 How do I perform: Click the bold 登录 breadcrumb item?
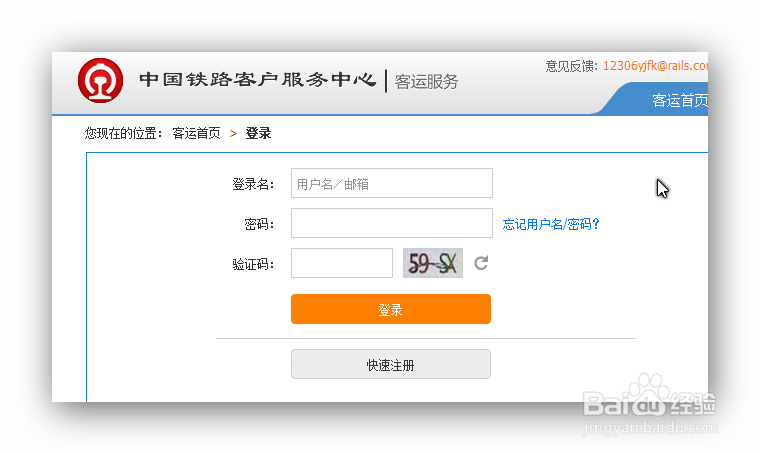click(x=258, y=133)
